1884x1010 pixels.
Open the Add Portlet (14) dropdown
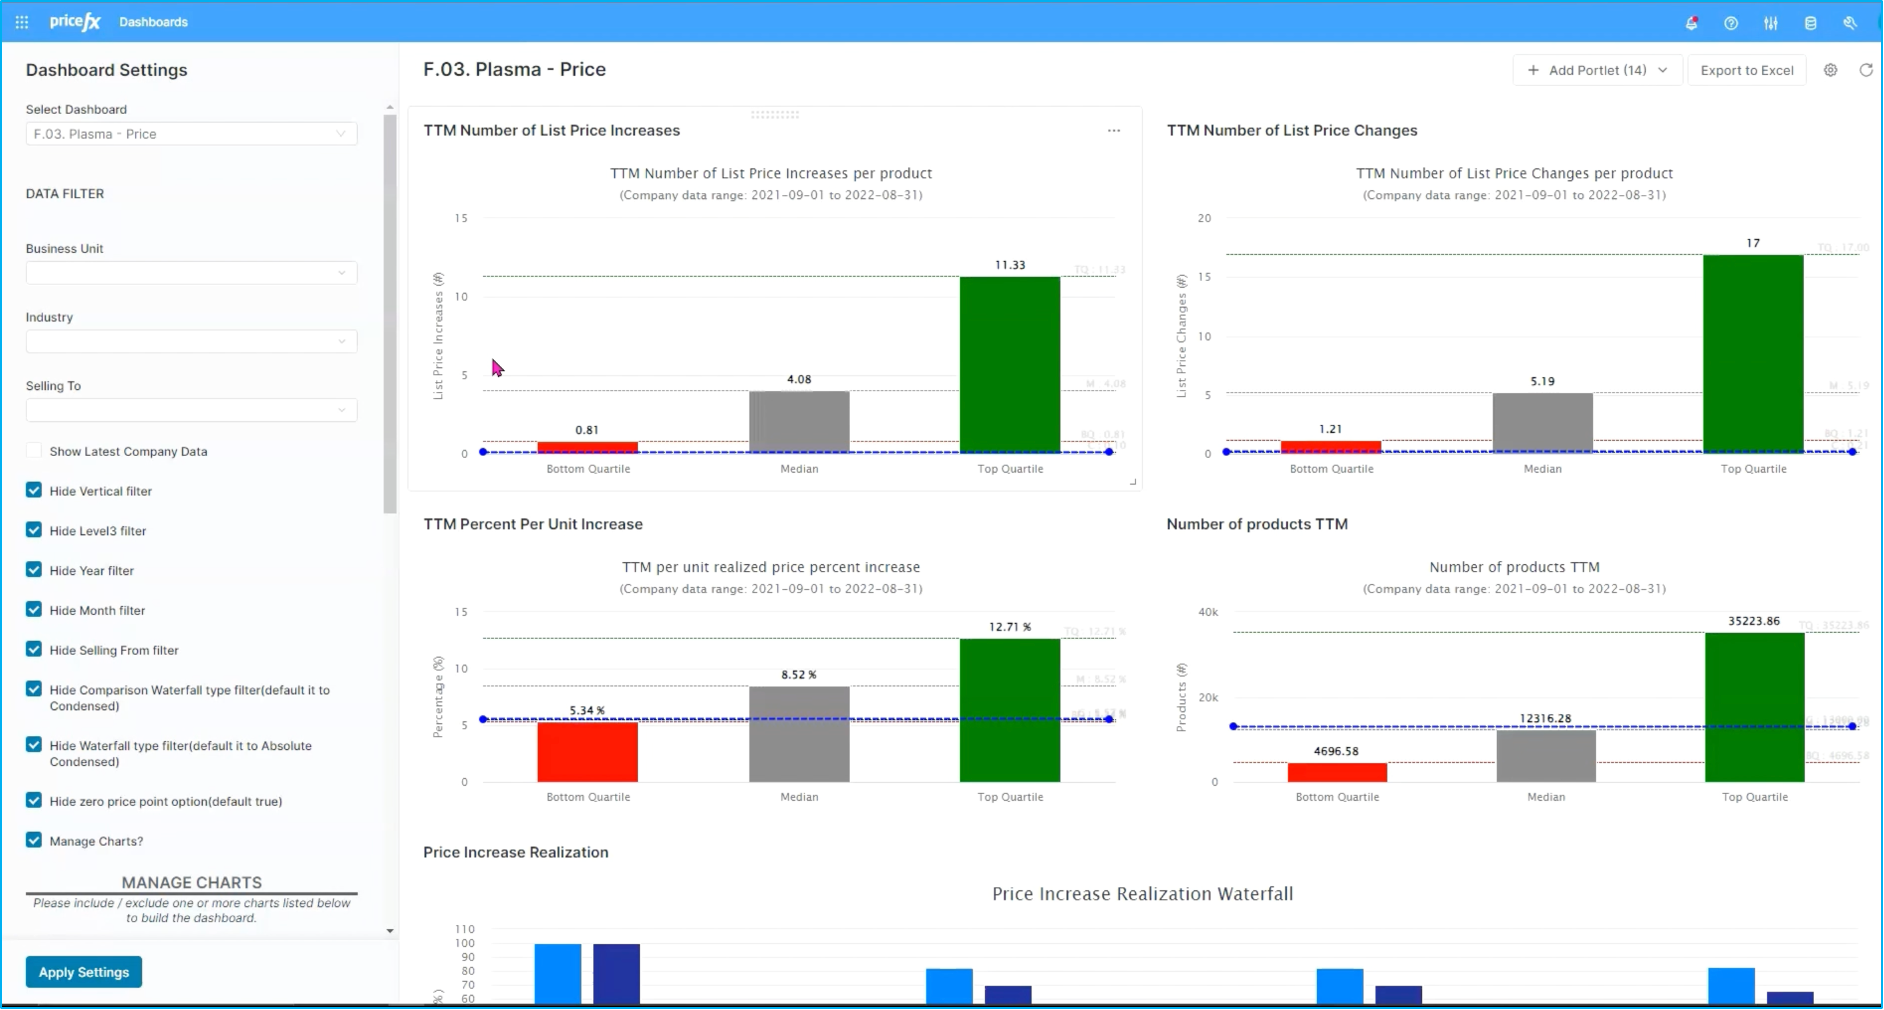1597,70
